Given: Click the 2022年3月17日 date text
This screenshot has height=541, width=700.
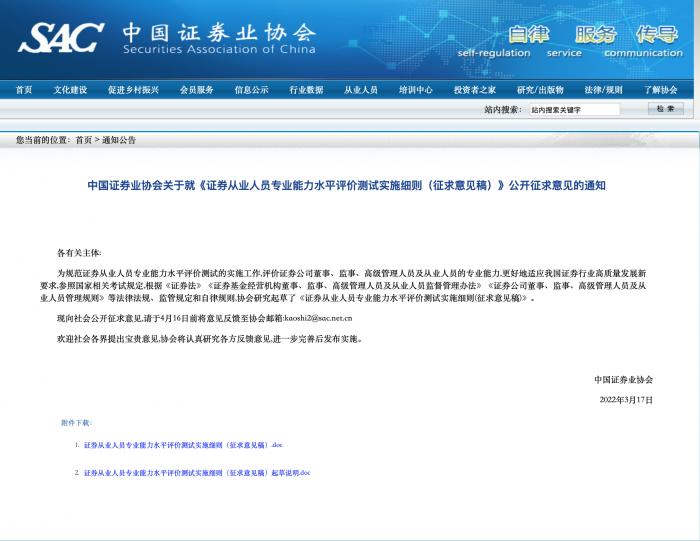Looking at the screenshot, I should [626, 400].
